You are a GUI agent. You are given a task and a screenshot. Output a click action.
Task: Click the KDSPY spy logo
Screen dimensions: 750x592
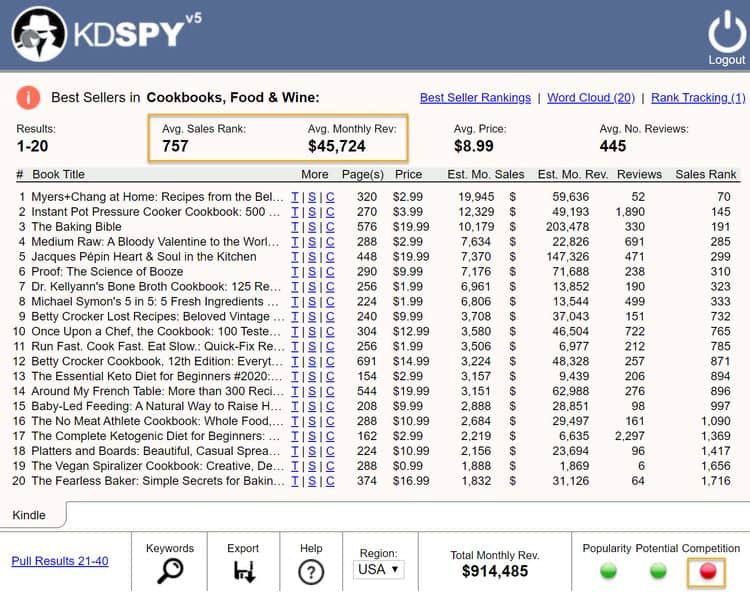tap(39, 34)
